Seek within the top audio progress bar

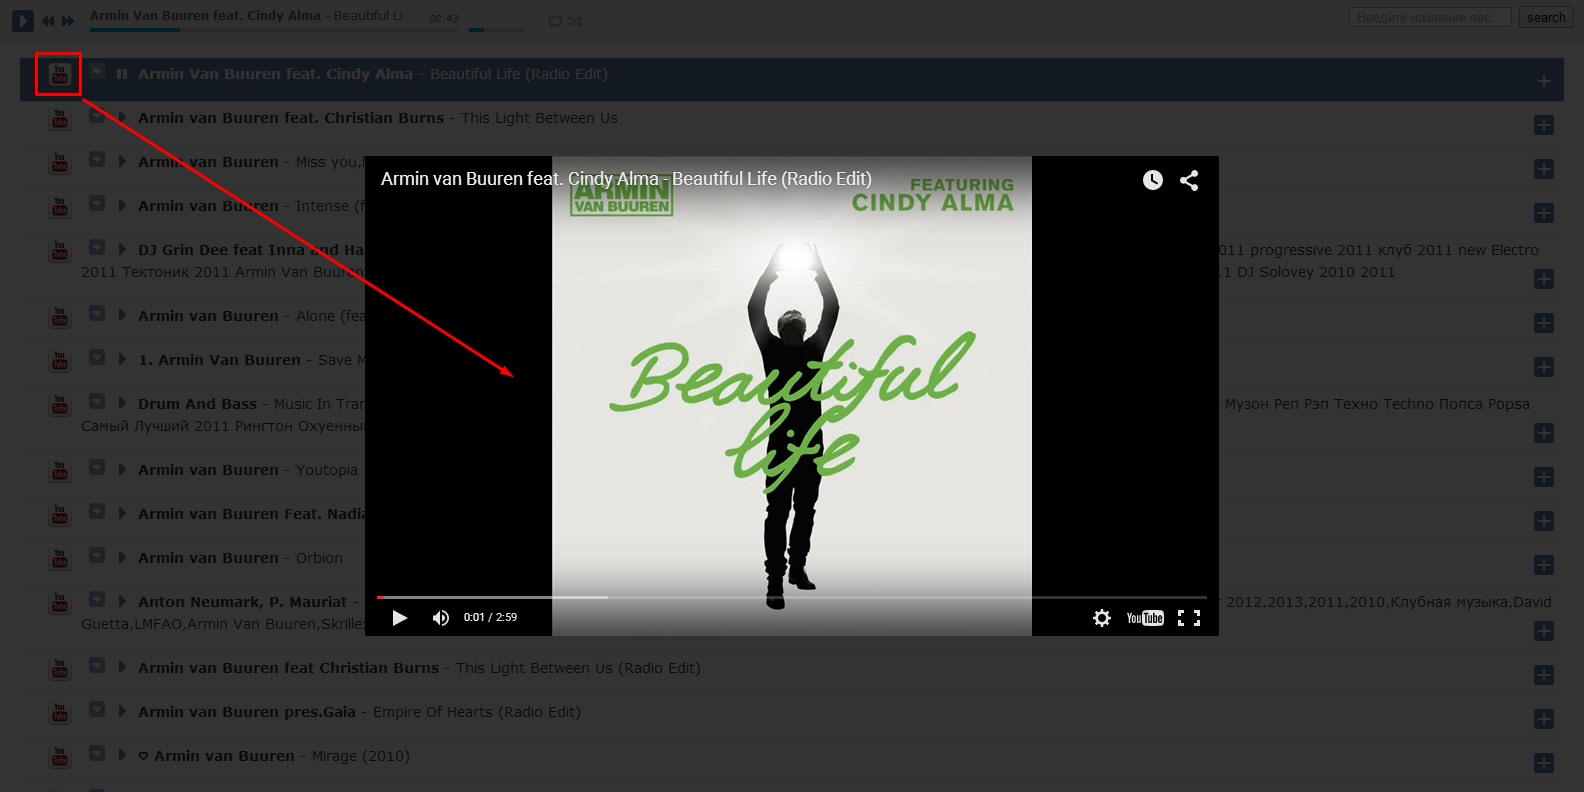point(274,30)
